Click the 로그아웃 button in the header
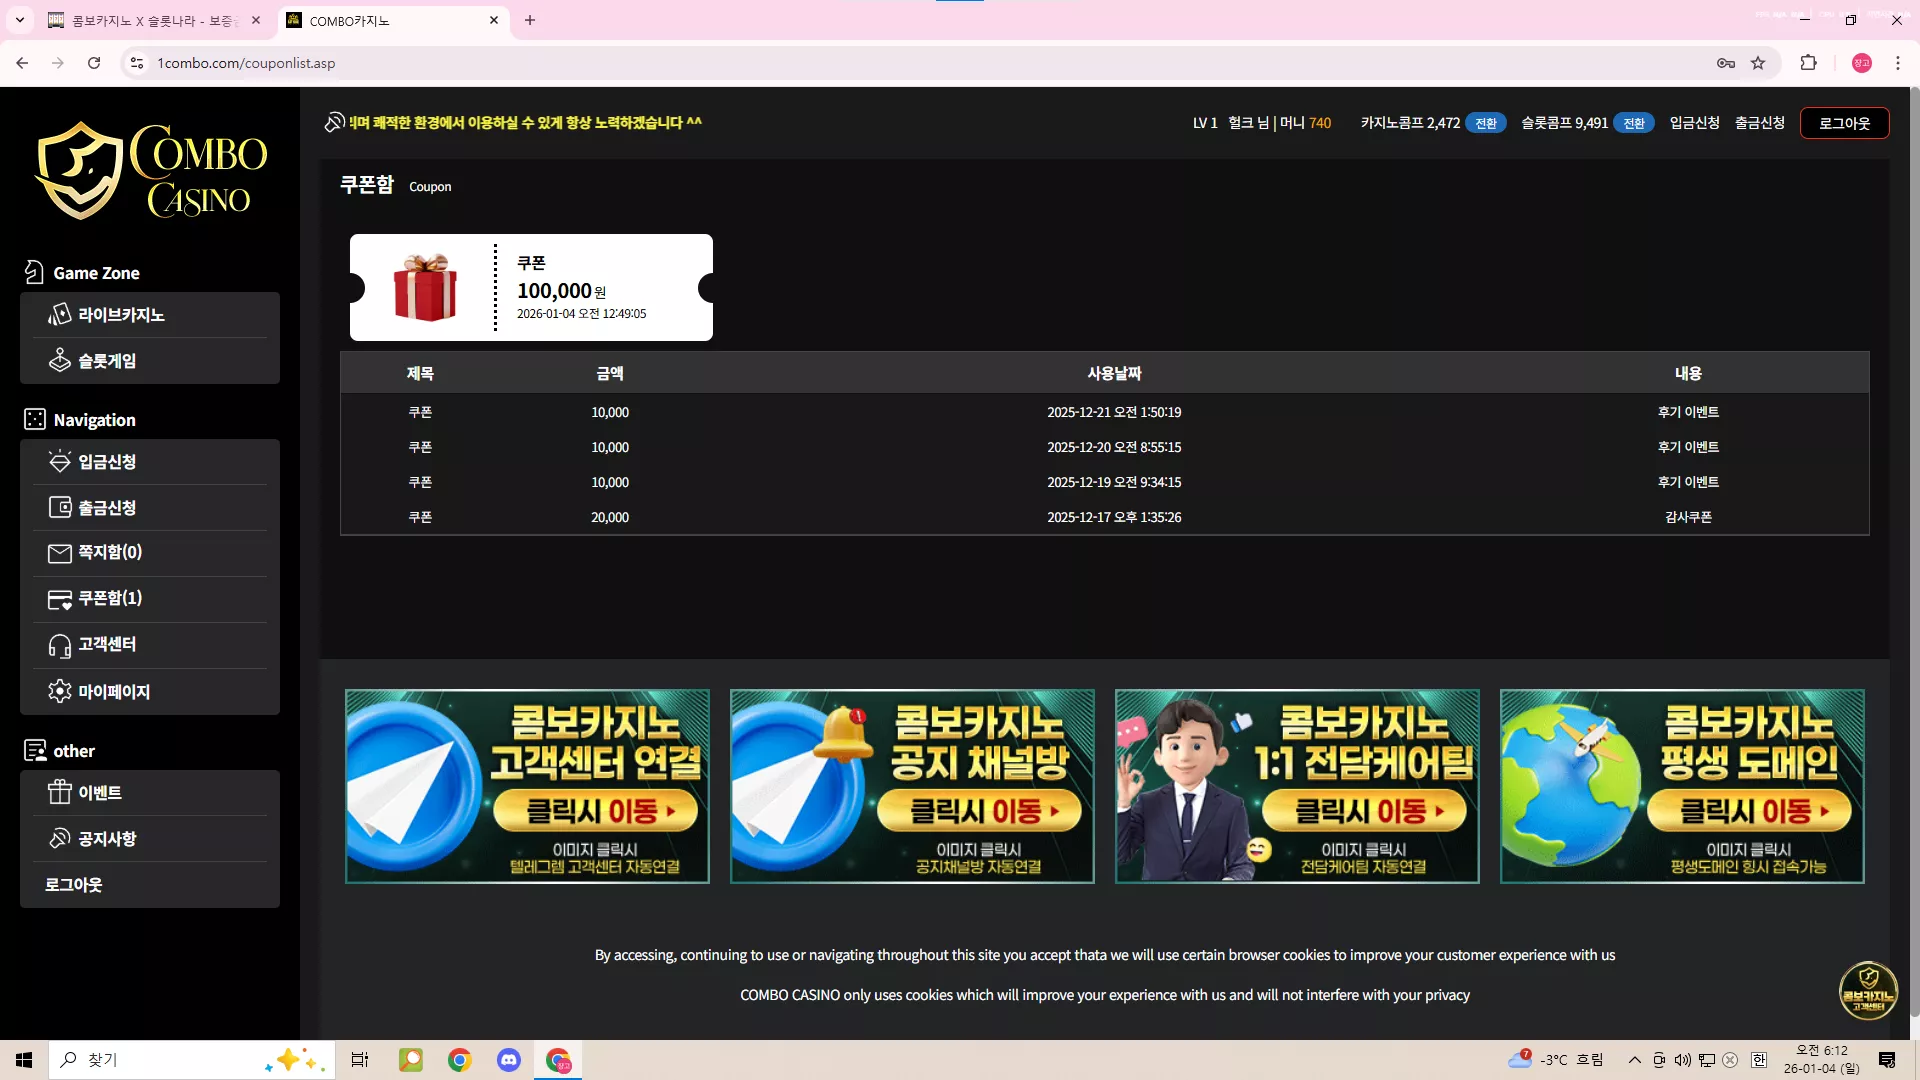1920x1080 pixels. (x=1844, y=123)
